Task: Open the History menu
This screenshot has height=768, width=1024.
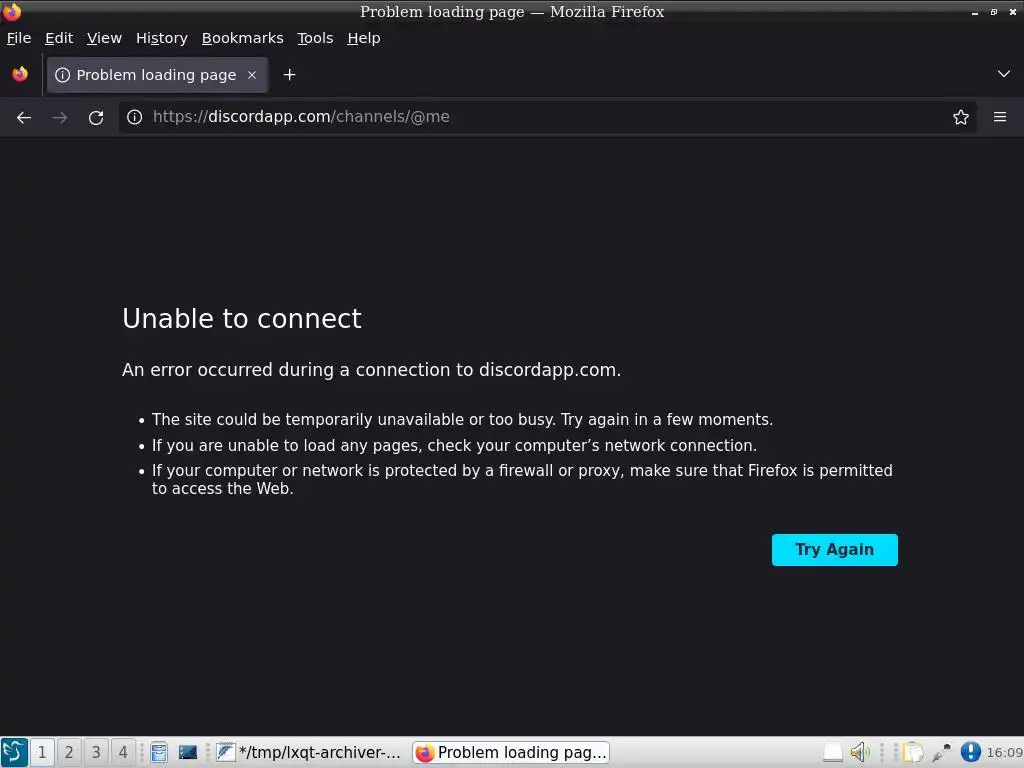Action: point(162,38)
